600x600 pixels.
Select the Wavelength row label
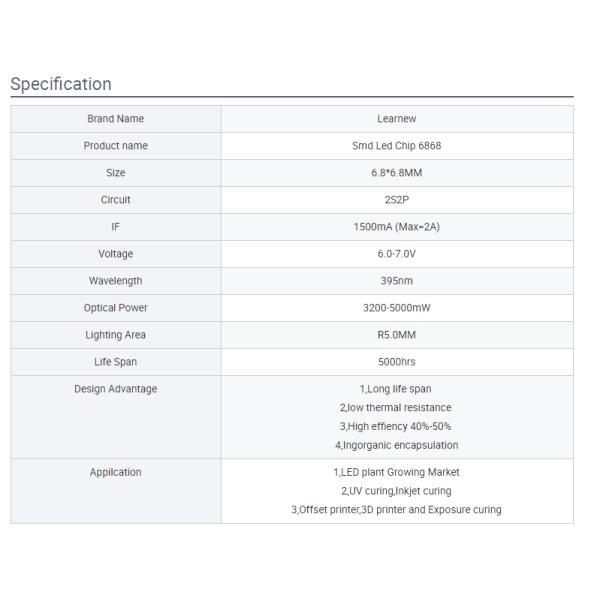pyautogui.click(x=116, y=281)
